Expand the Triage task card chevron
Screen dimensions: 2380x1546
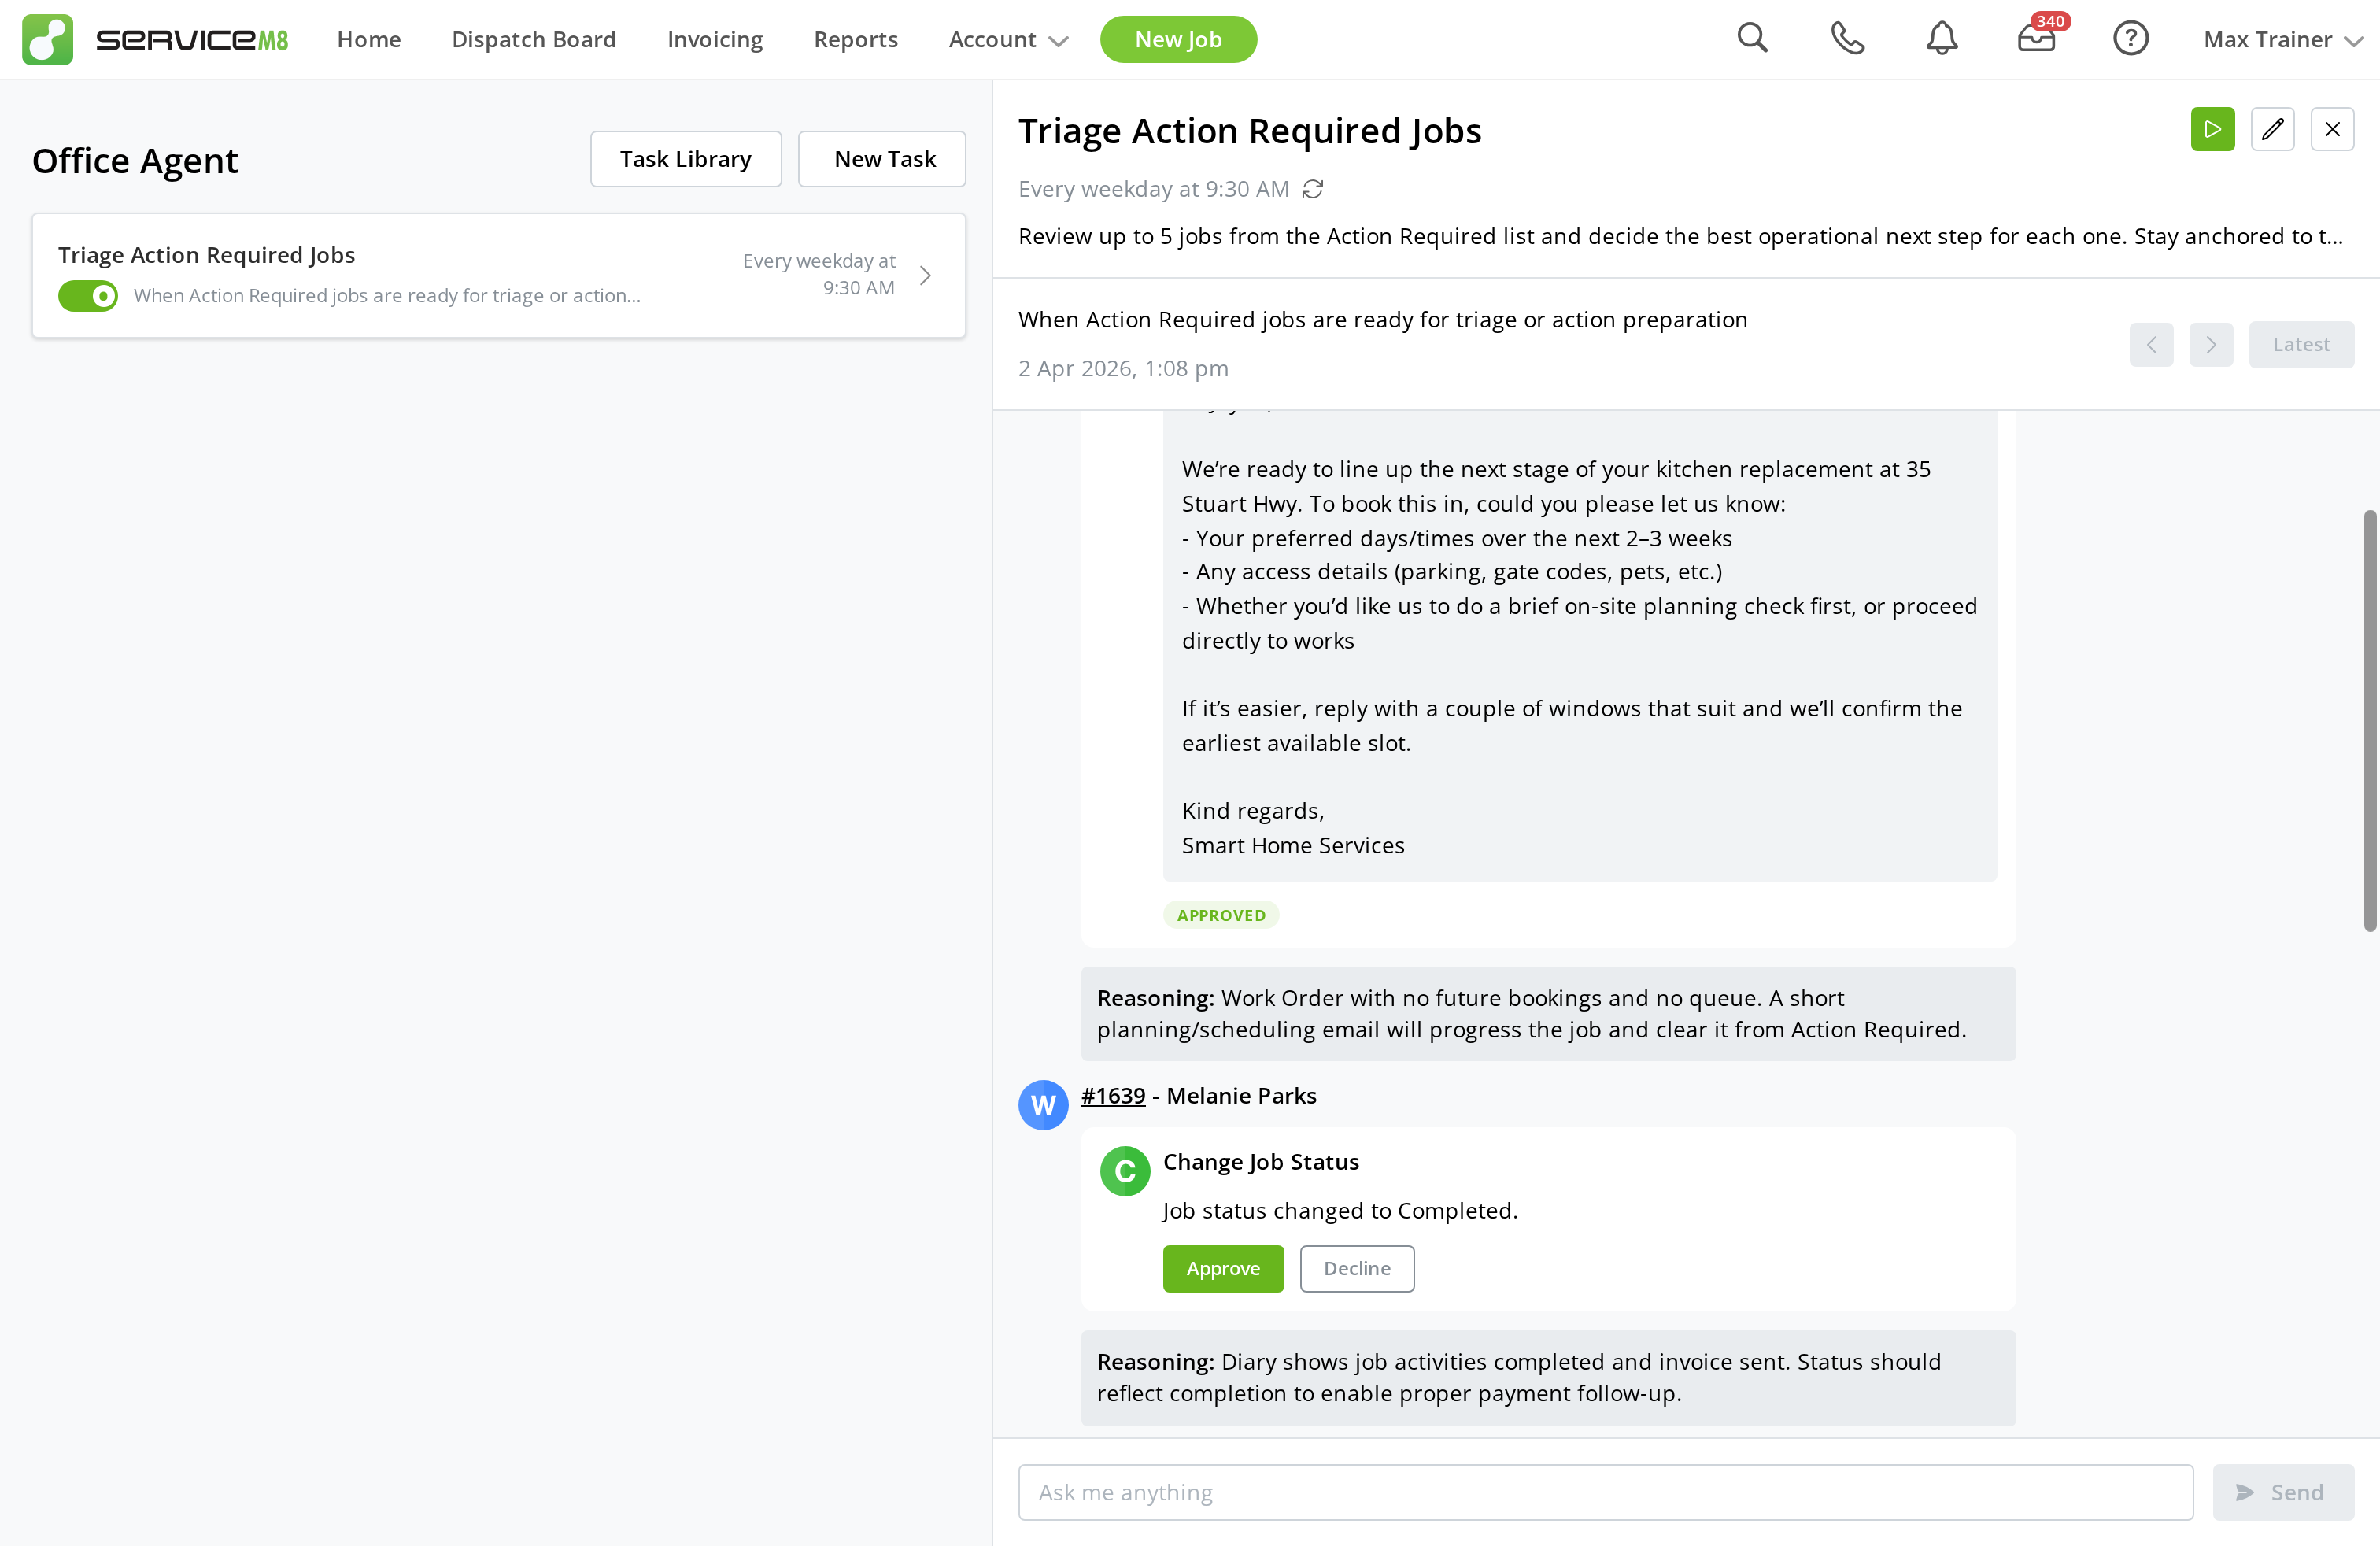coord(924,275)
